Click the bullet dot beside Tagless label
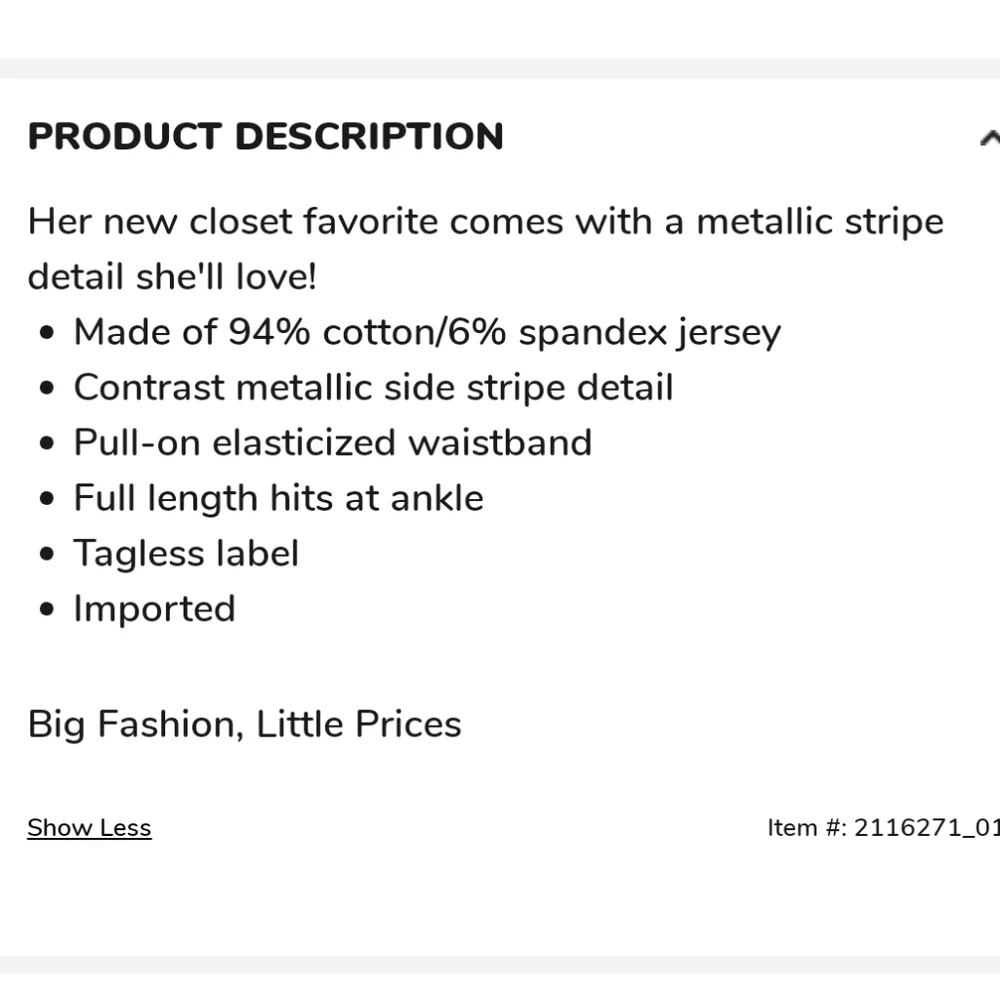The image size is (1000, 1000). click(x=47, y=554)
